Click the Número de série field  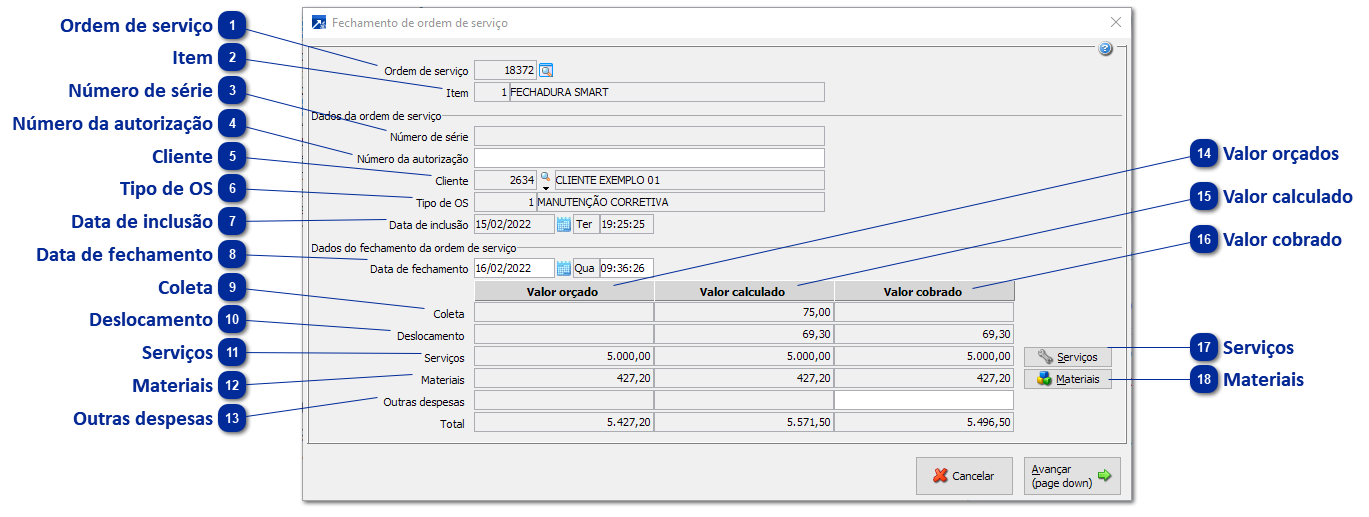(x=649, y=136)
